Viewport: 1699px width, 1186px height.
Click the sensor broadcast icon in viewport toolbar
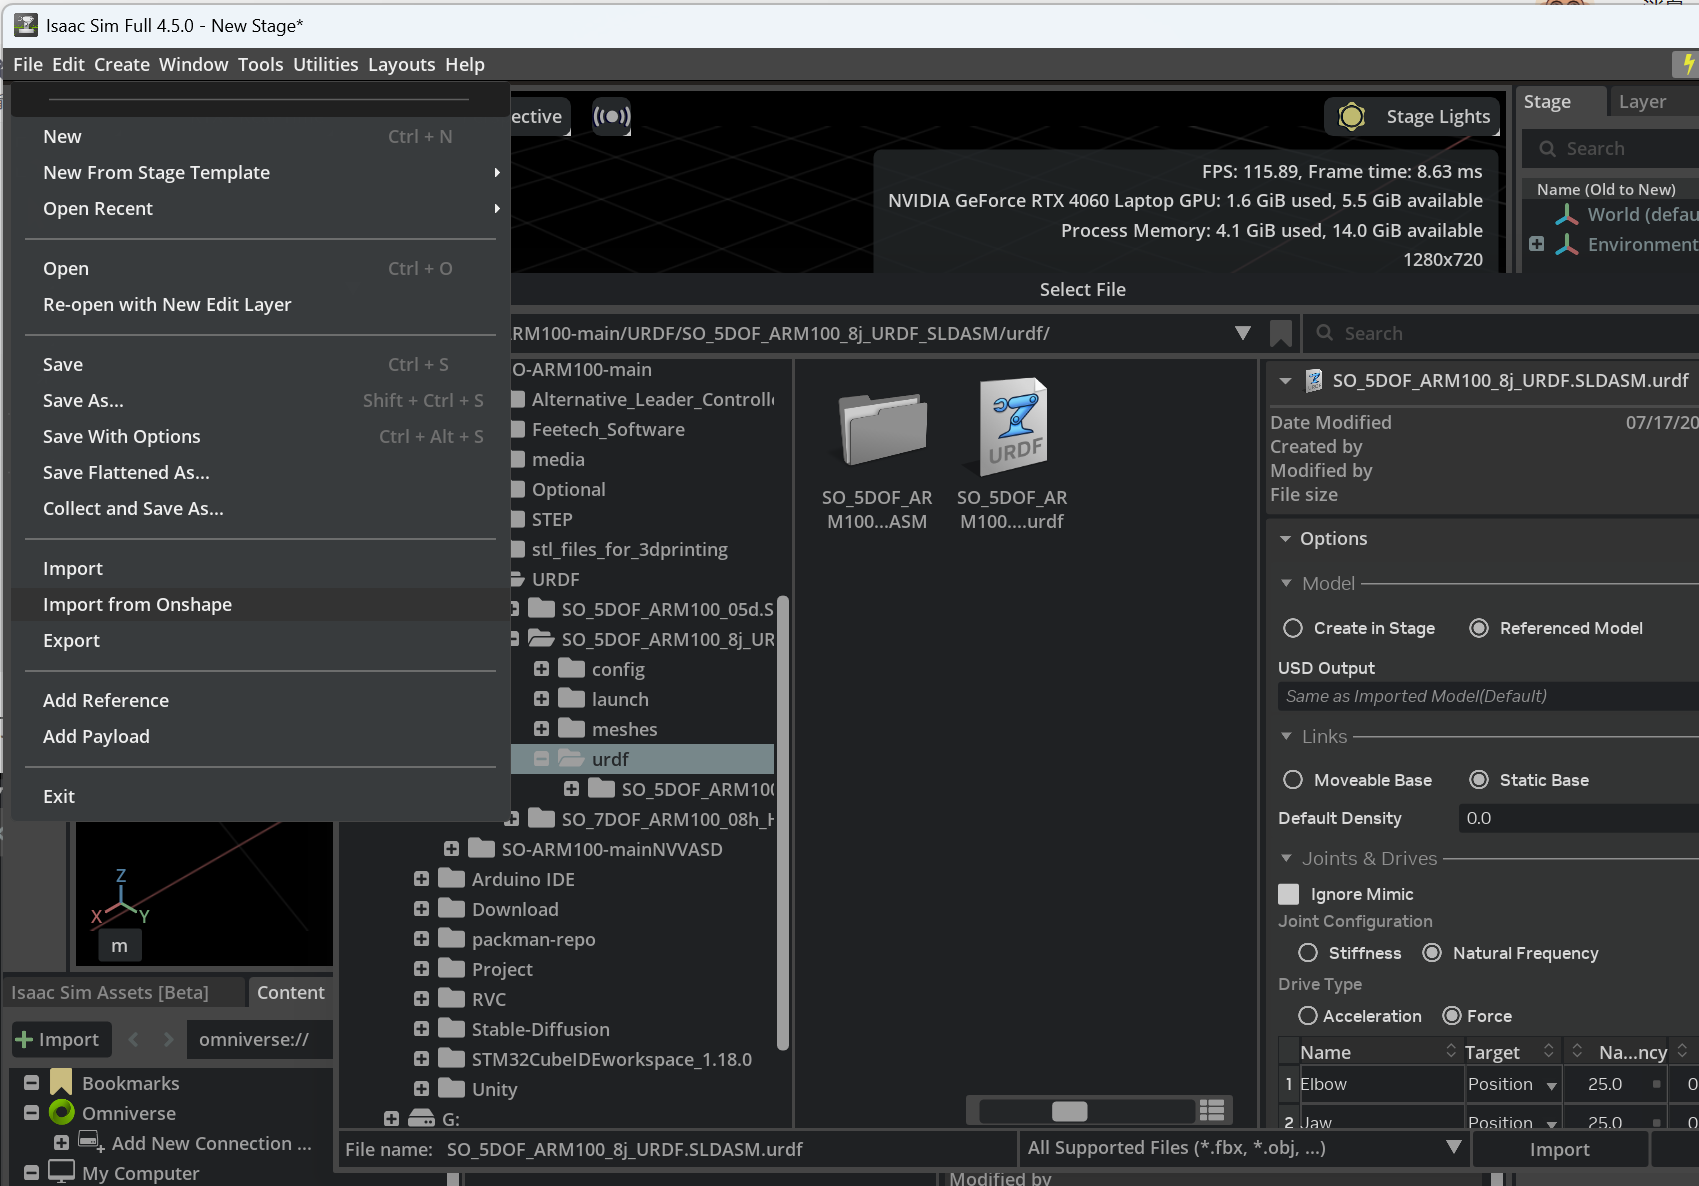point(612,116)
